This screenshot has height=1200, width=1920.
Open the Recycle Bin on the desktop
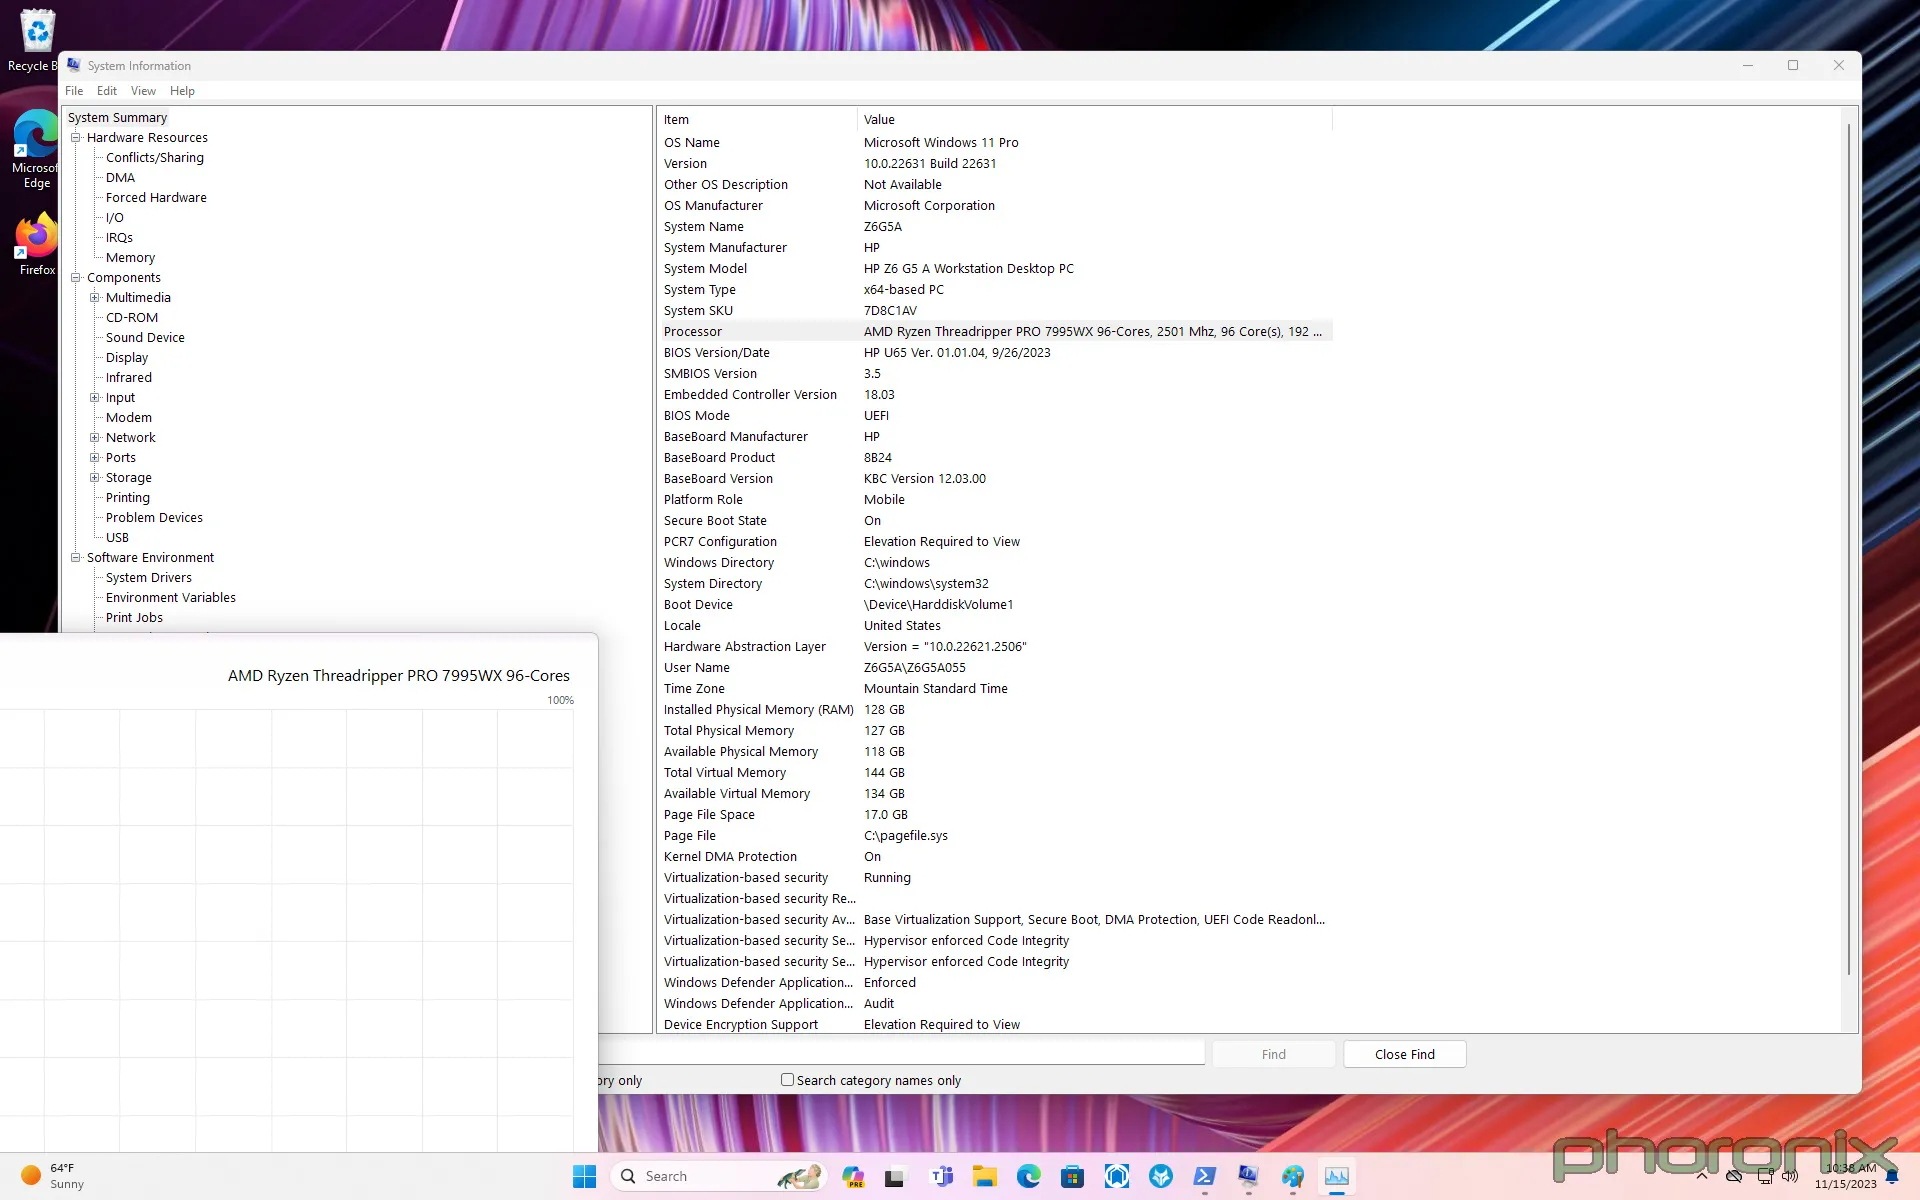(x=36, y=30)
